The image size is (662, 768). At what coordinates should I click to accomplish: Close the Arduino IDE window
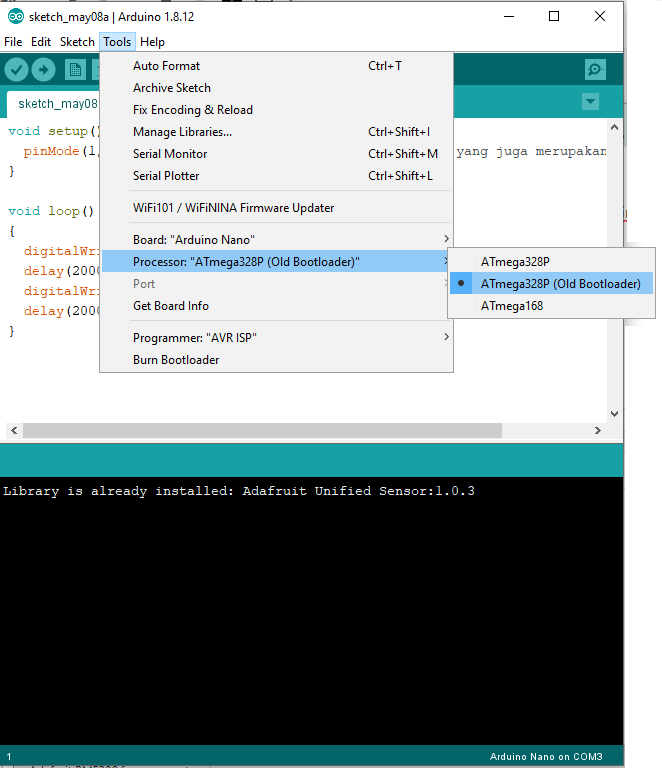click(600, 16)
